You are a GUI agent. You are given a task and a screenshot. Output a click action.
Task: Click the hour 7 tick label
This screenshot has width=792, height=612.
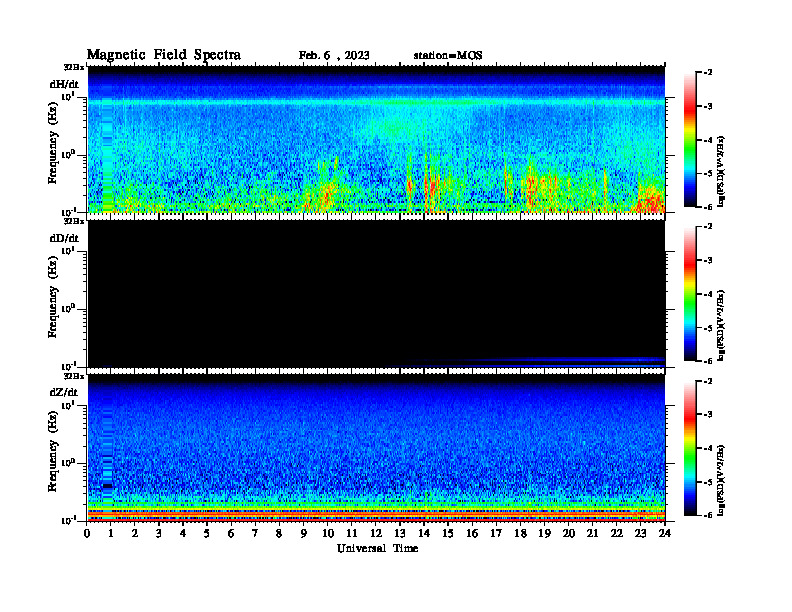click(x=255, y=534)
